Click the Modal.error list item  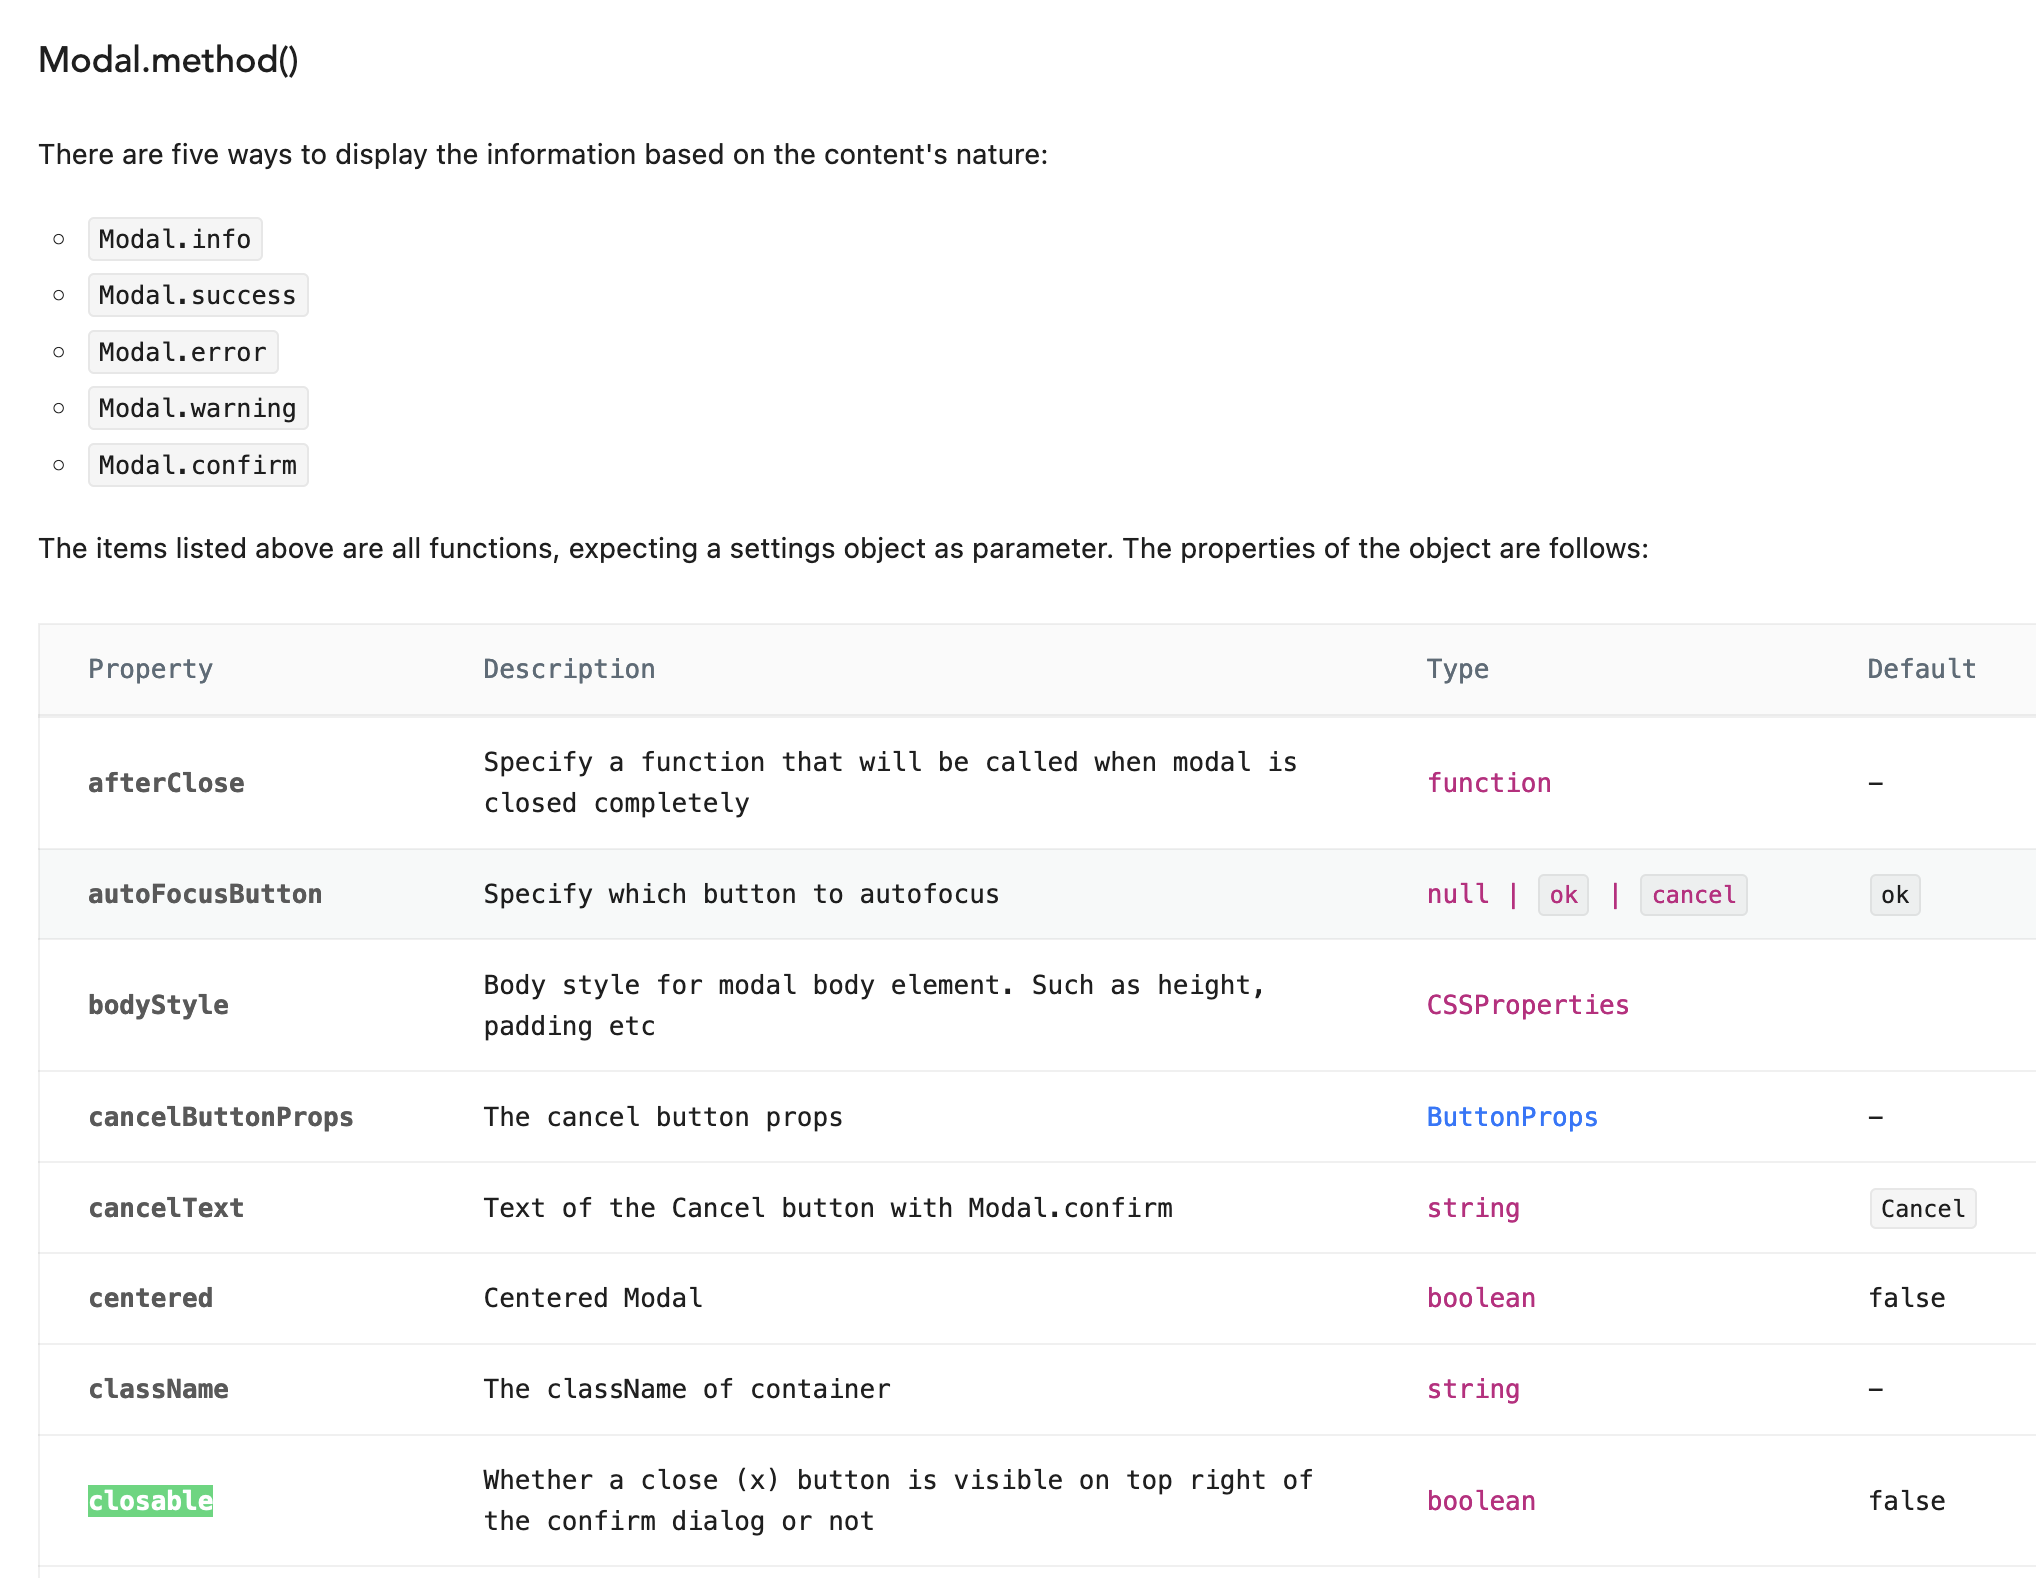[182, 351]
